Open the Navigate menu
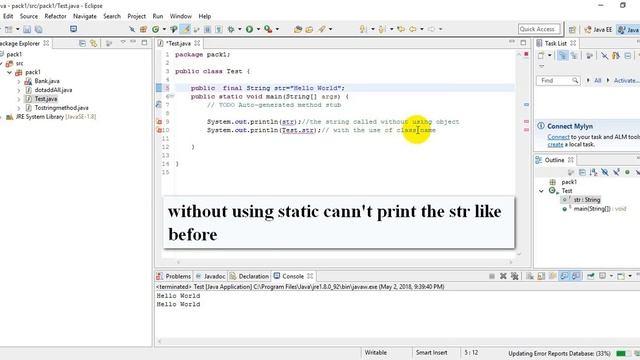Image resolution: width=640 pixels, height=360 pixels. coord(84,16)
